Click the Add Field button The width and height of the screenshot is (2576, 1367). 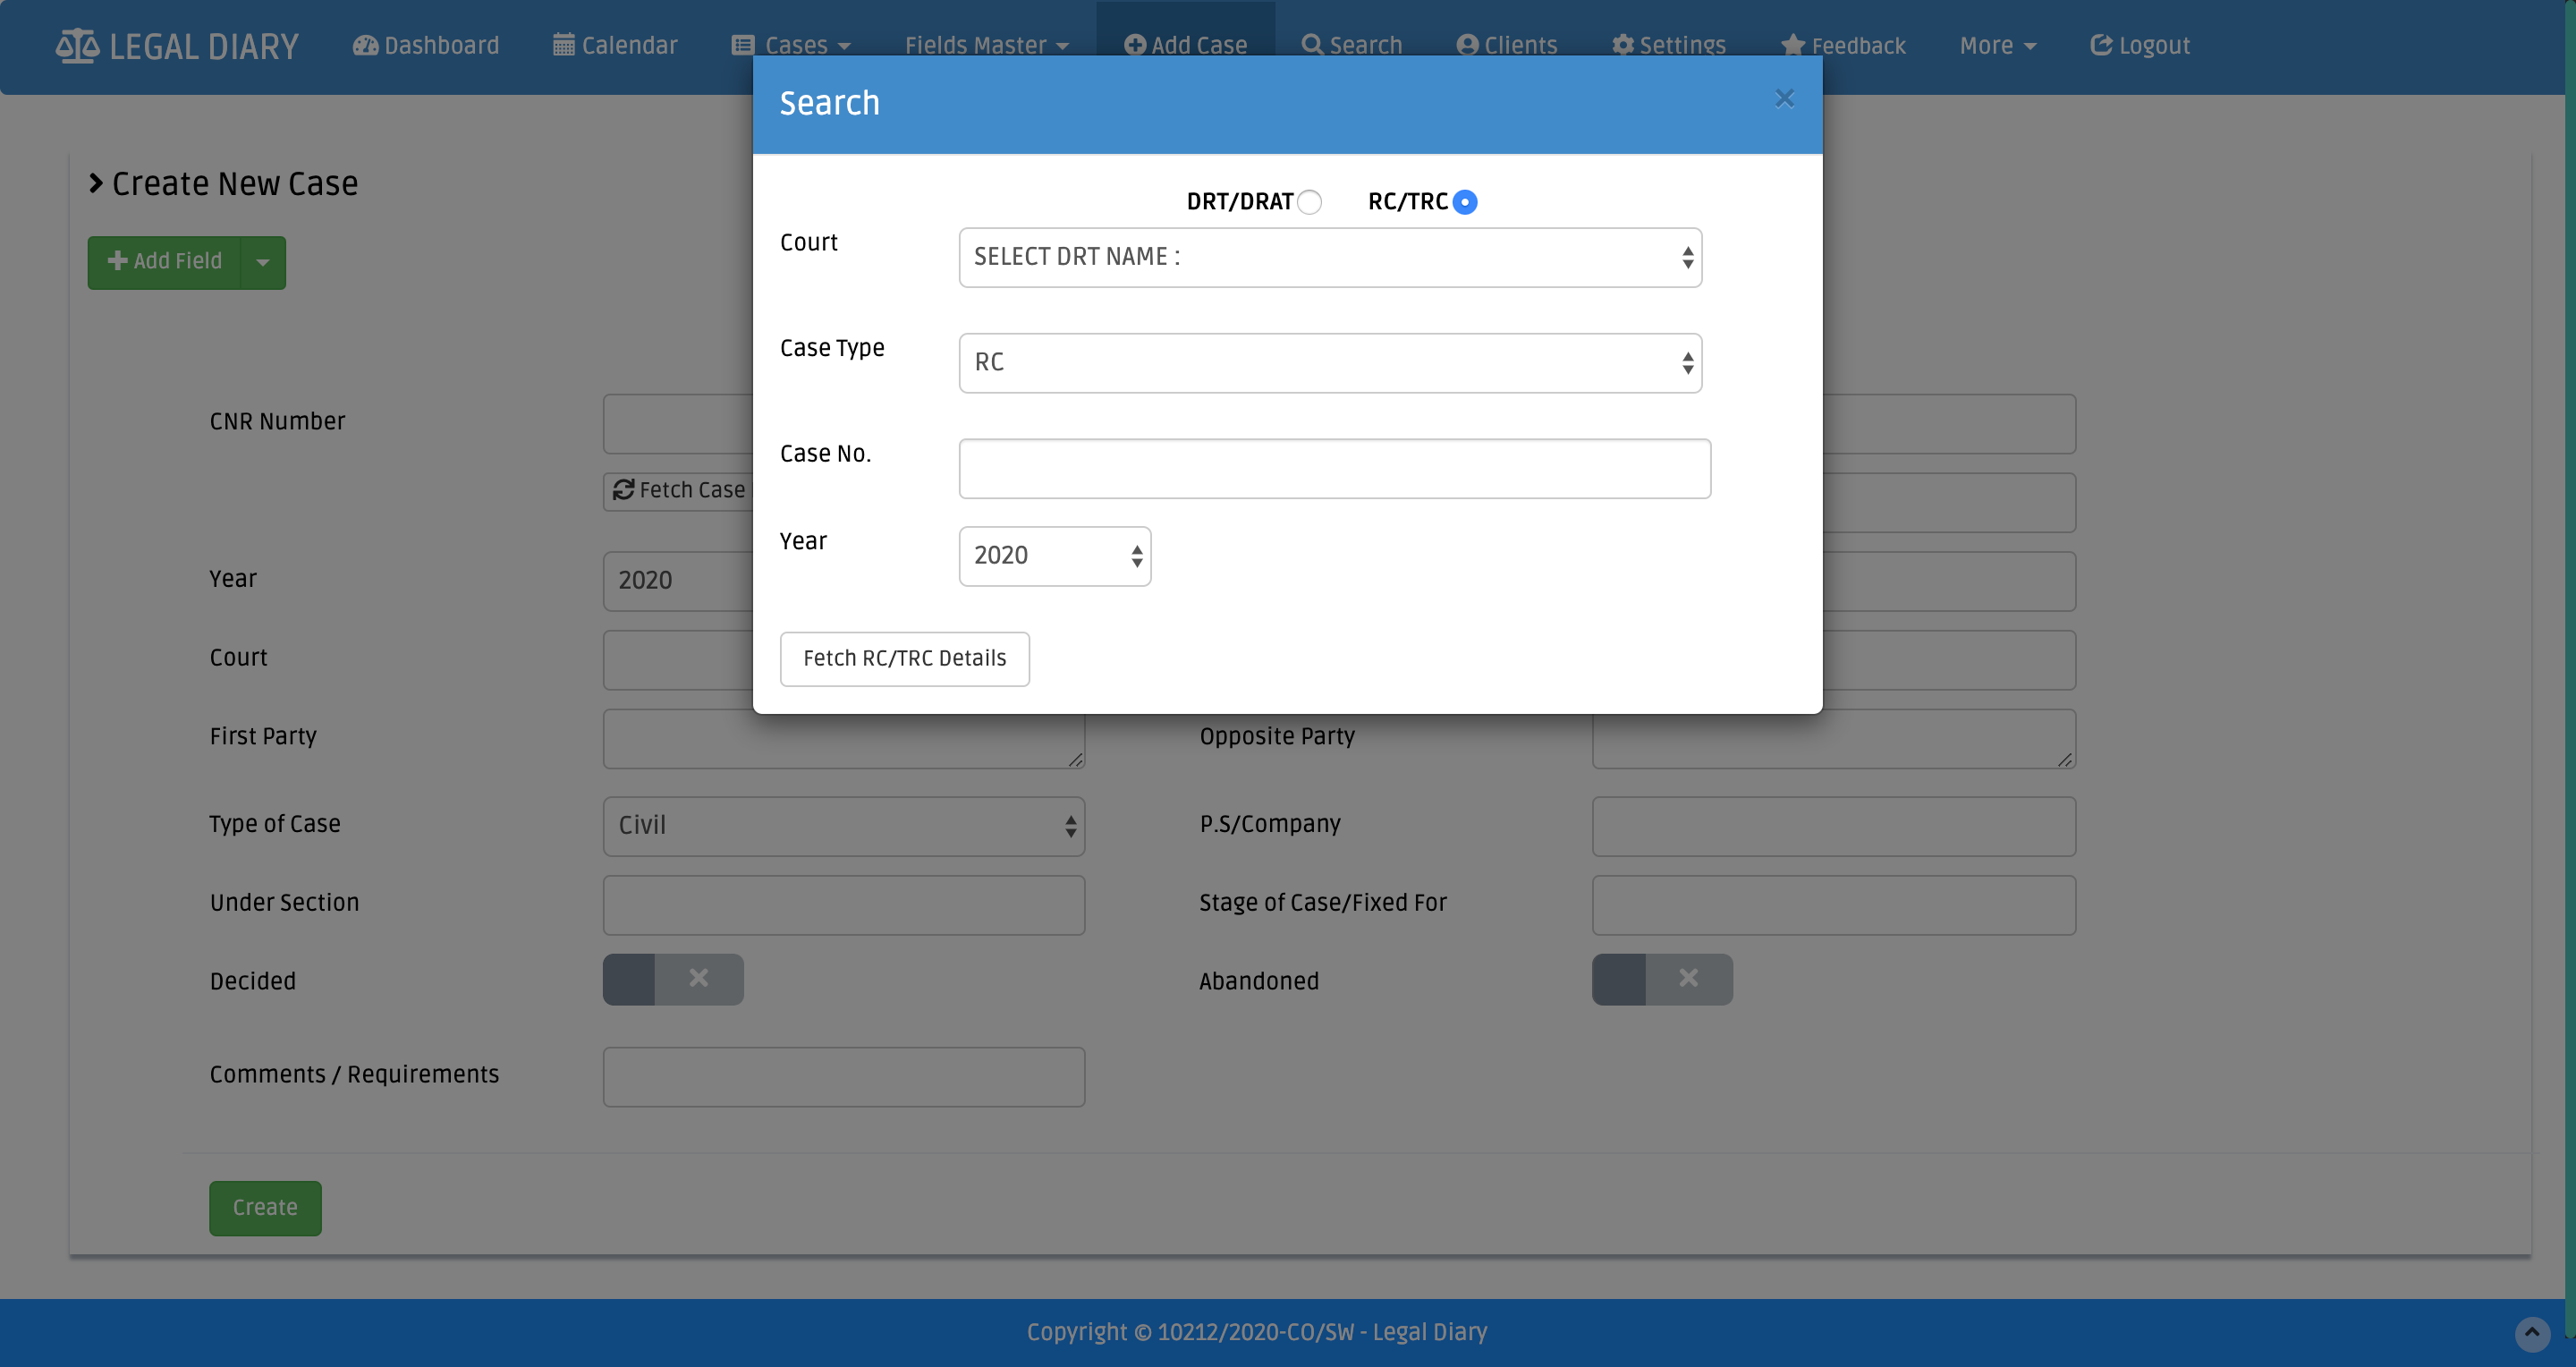(x=165, y=262)
